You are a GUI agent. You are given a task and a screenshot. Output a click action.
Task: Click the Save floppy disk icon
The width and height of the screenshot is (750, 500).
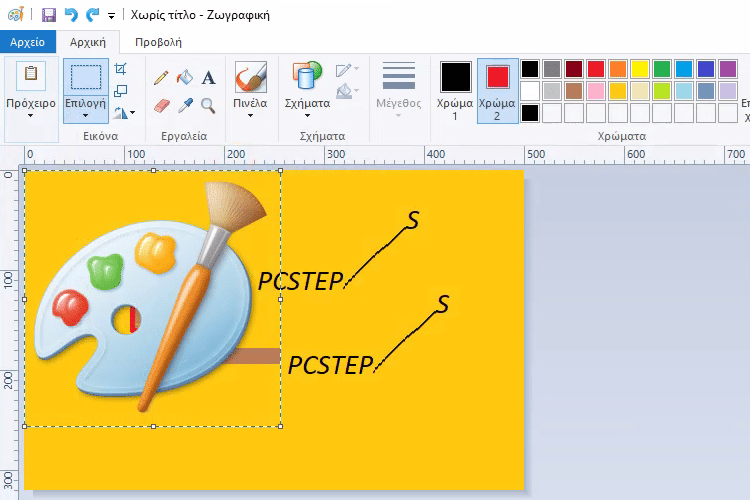pyautogui.click(x=48, y=15)
